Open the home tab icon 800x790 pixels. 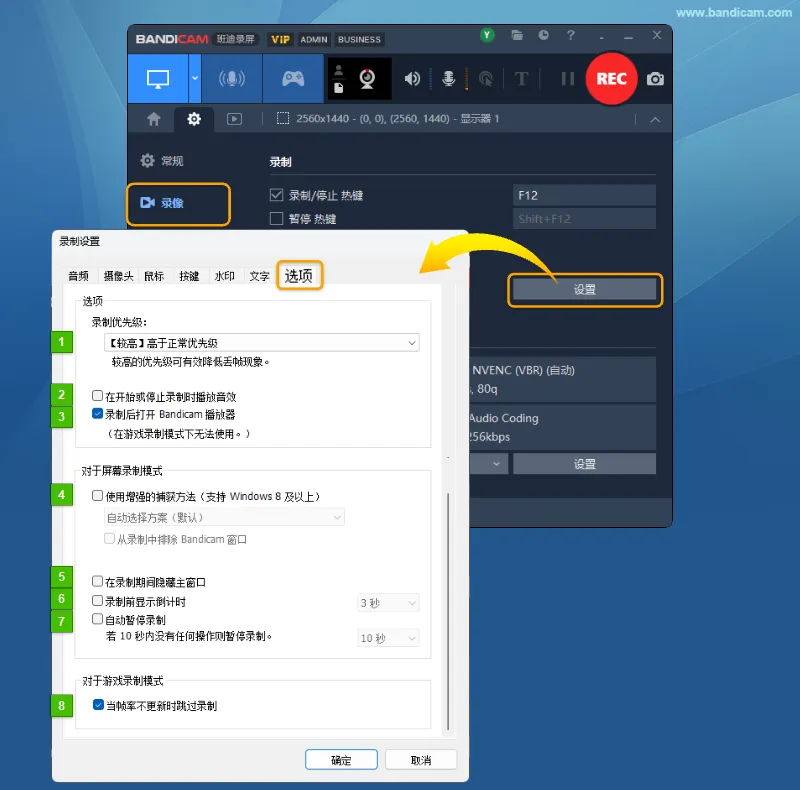[154, 119]
